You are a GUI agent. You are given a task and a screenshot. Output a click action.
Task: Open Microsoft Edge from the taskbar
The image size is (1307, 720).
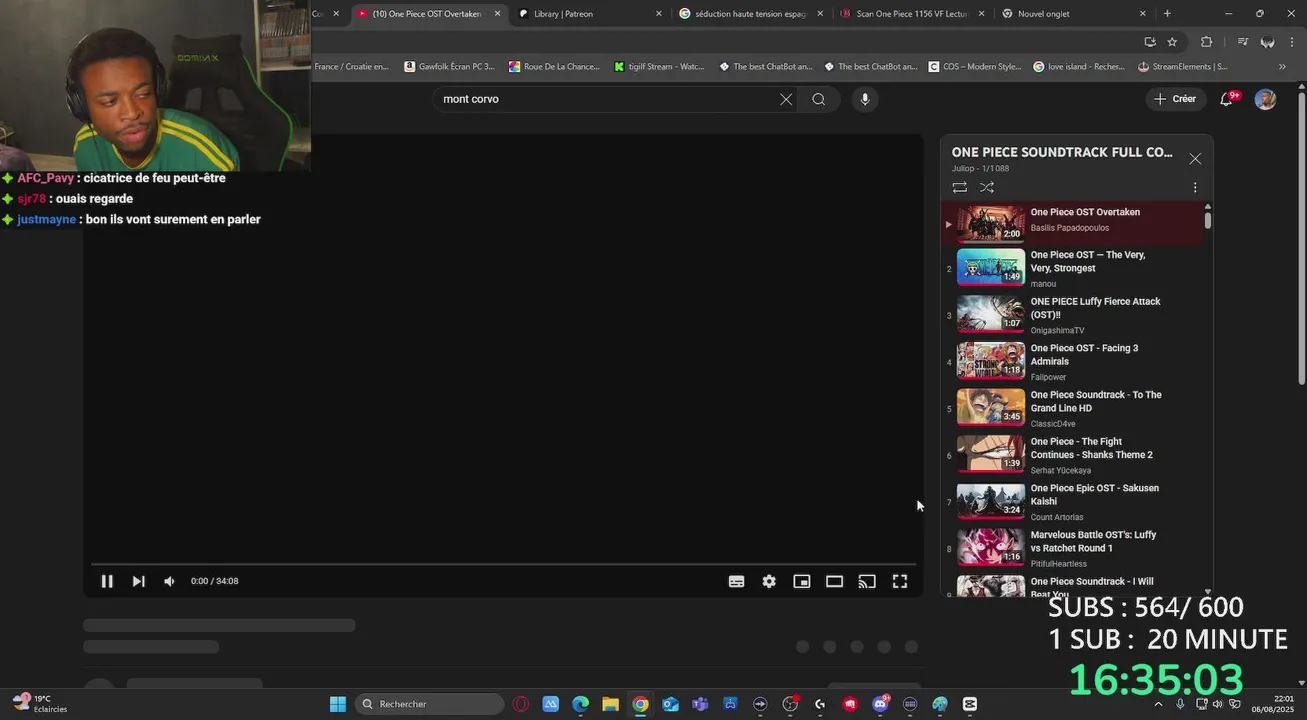click(x=581, y=704)
